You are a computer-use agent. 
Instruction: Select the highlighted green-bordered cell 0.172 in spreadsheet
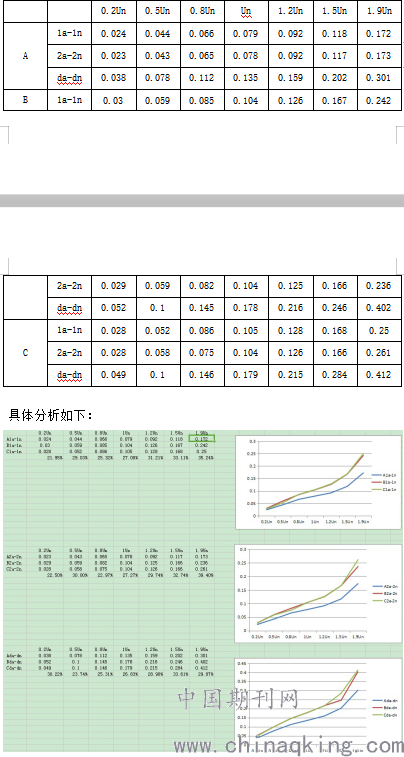coord(202,439)
